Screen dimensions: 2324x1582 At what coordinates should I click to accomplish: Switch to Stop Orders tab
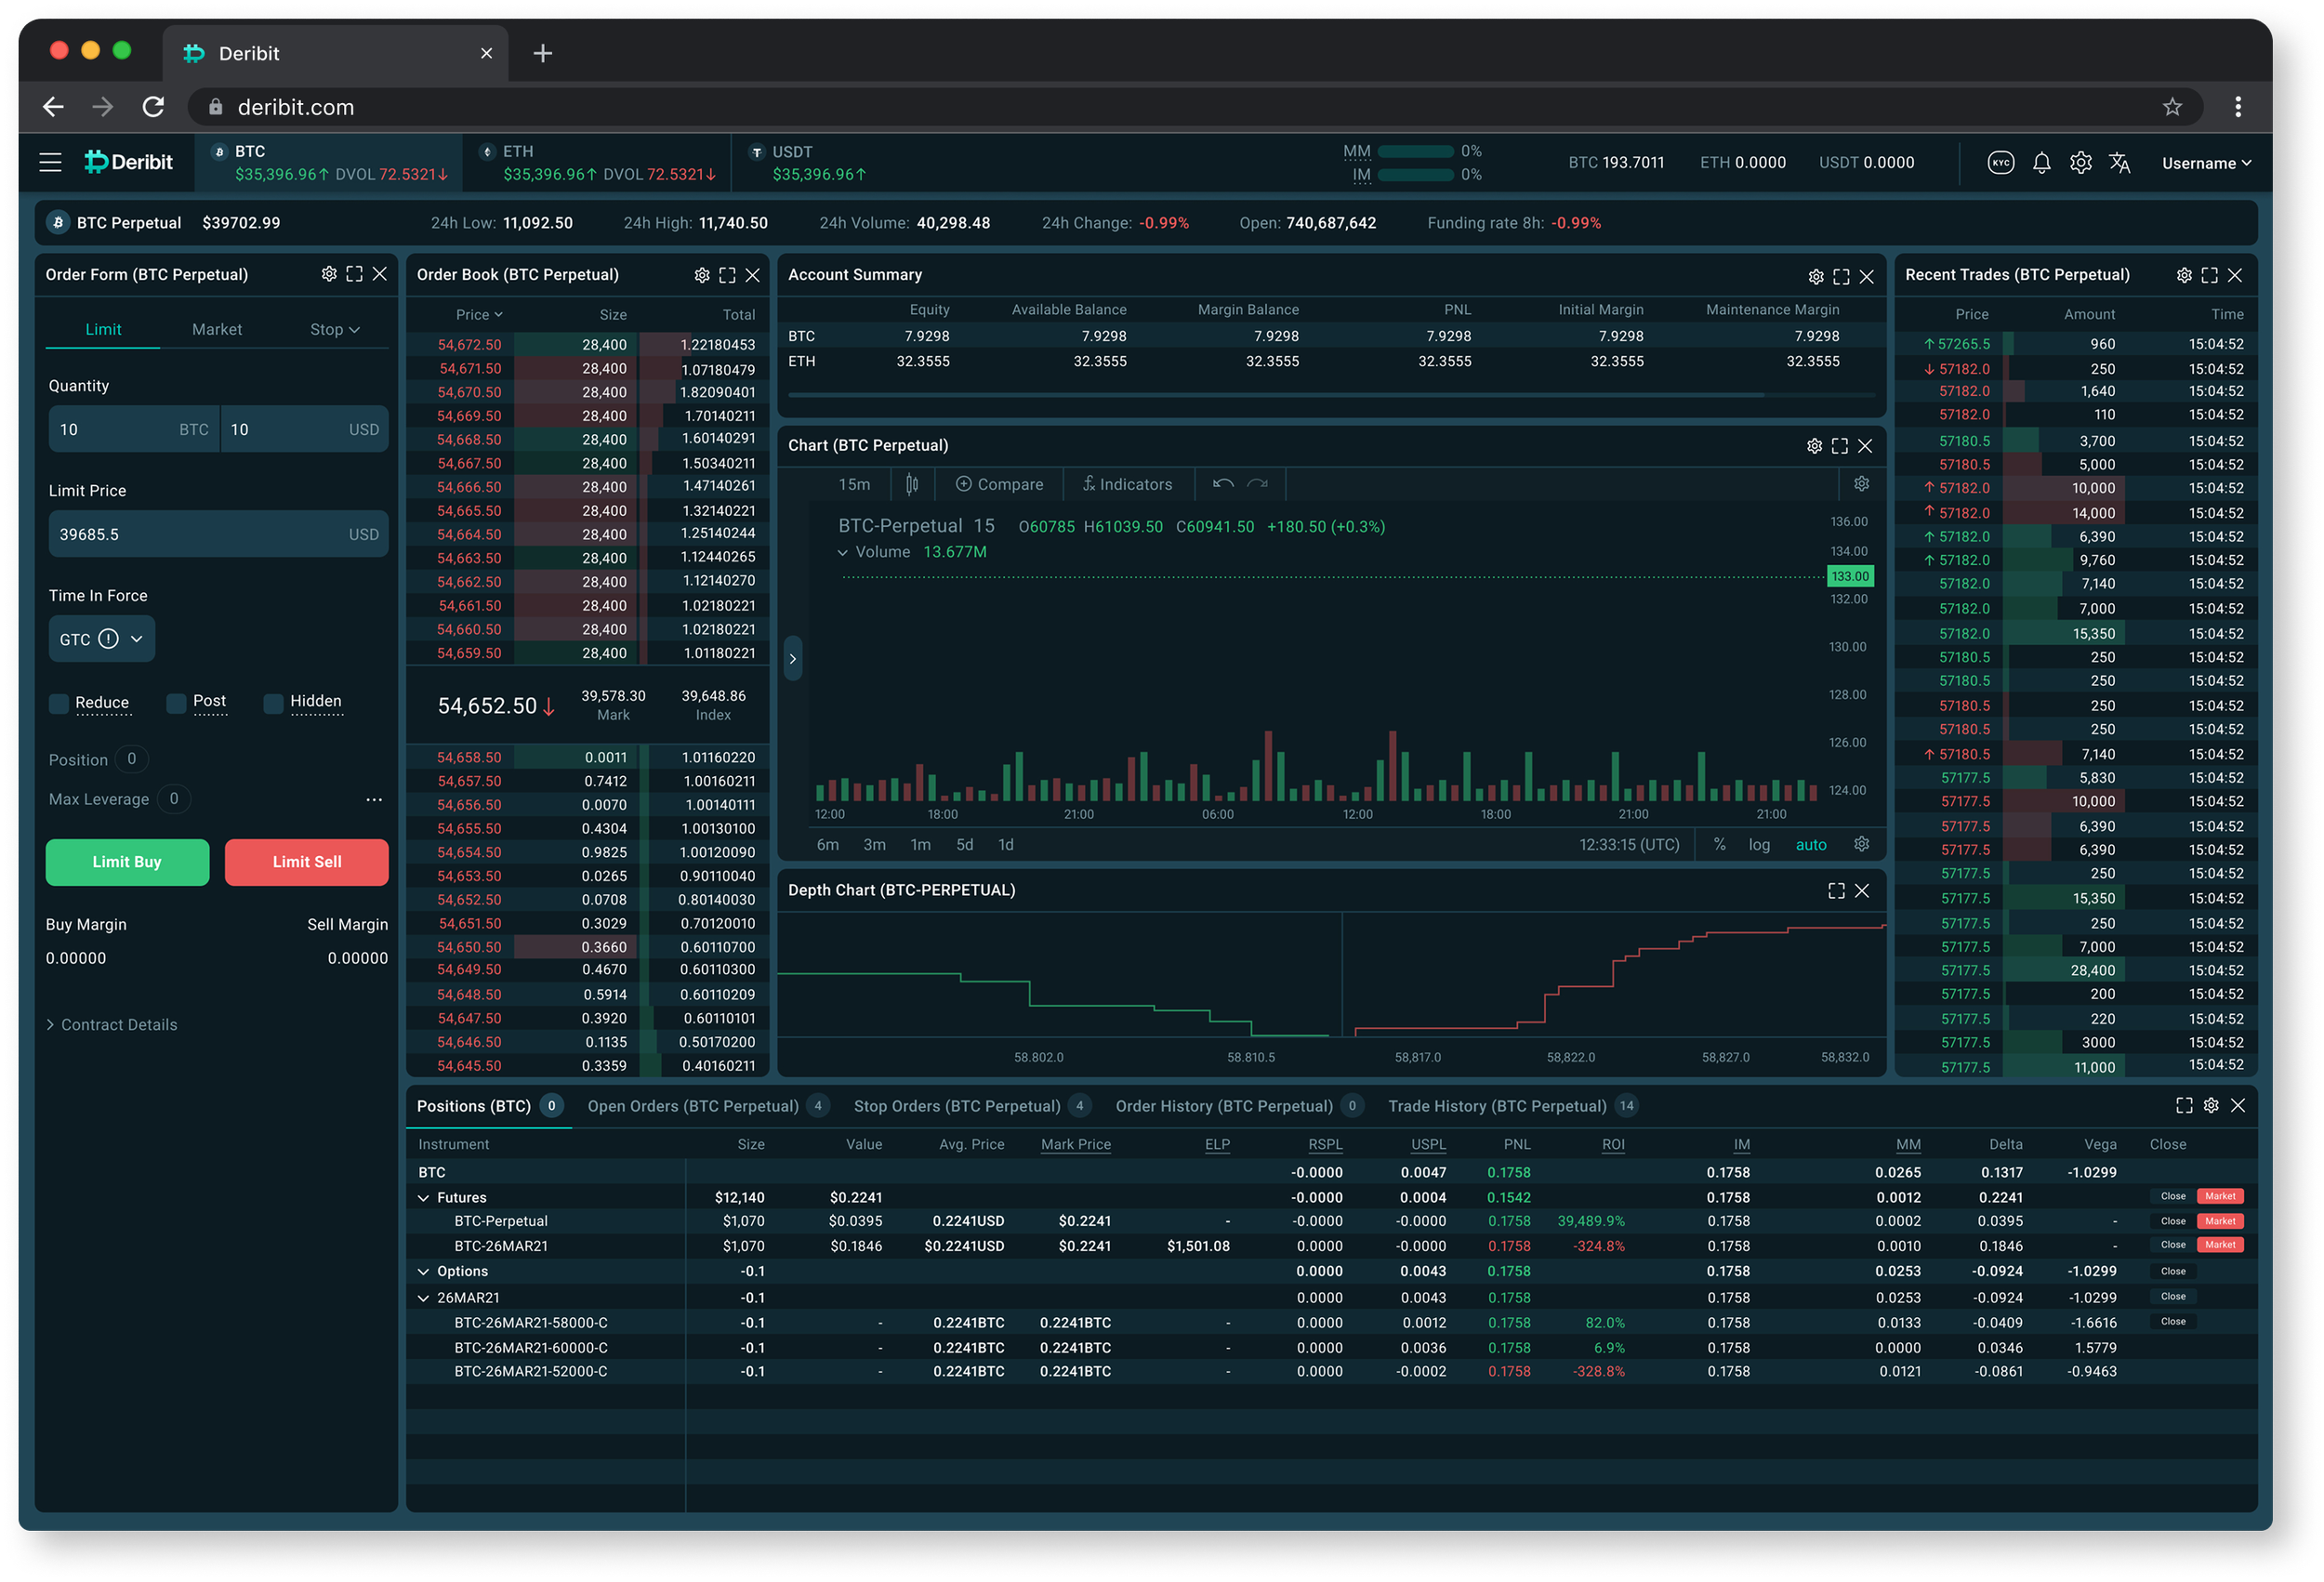click(x=972, y=1105)
